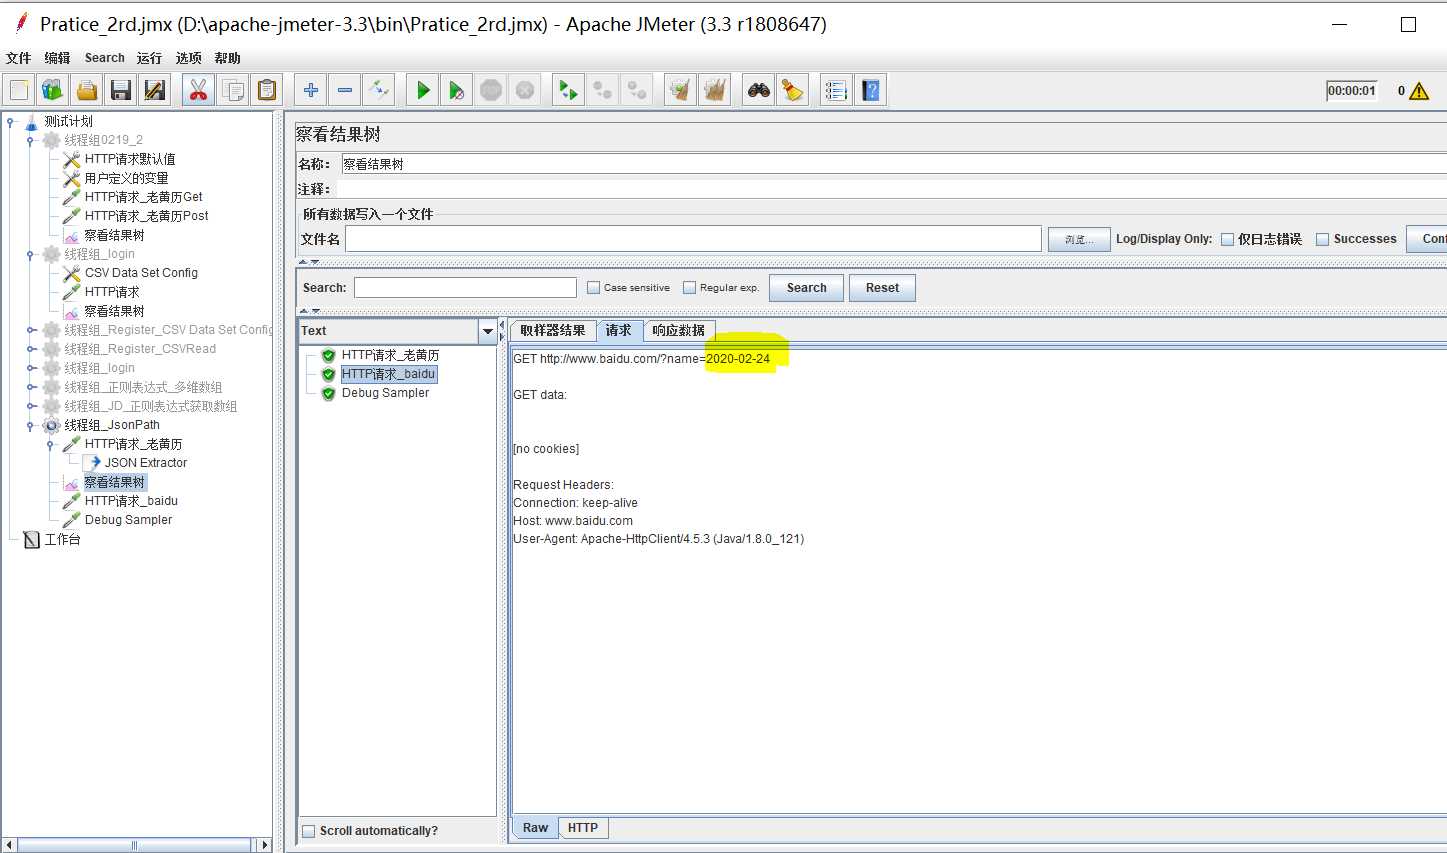Switch to the HTTP tab at bottom
This screenshot has height=853, width=1447.
(x=583, y=828)
